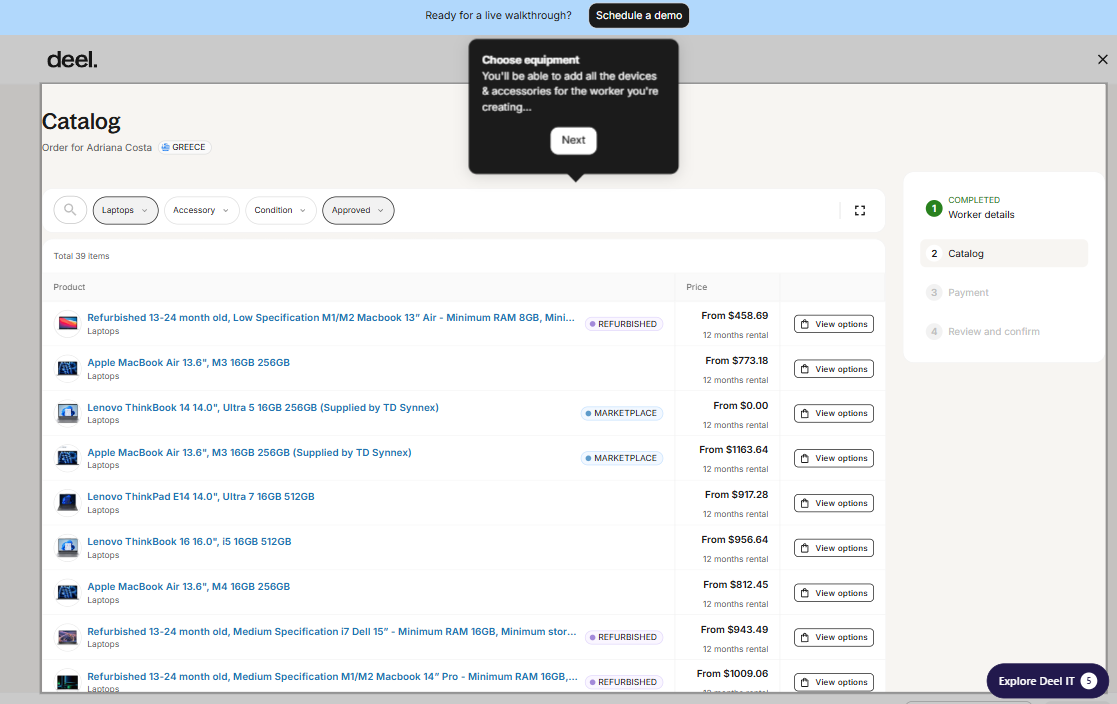View options for Lenovo ThinkBook 16
The width and height of the screenshot is (1117, 704).
(x=833, y=548)
